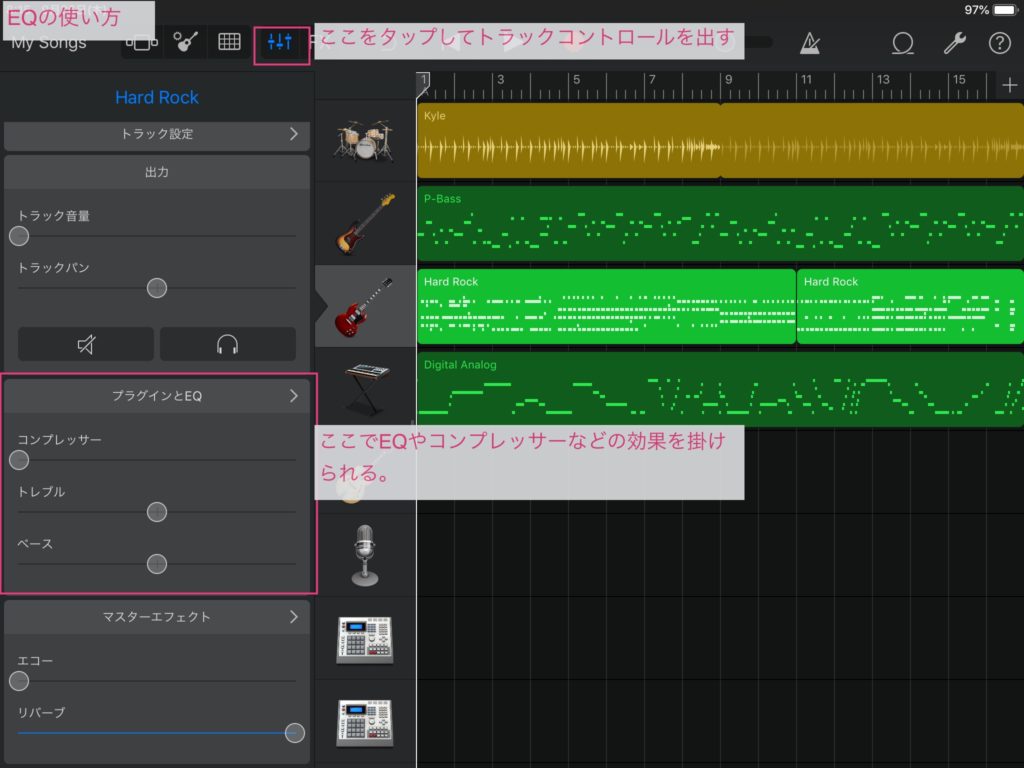Open song settings with the wrench icon
1024x768 pixels.
[x=953, y=42]
